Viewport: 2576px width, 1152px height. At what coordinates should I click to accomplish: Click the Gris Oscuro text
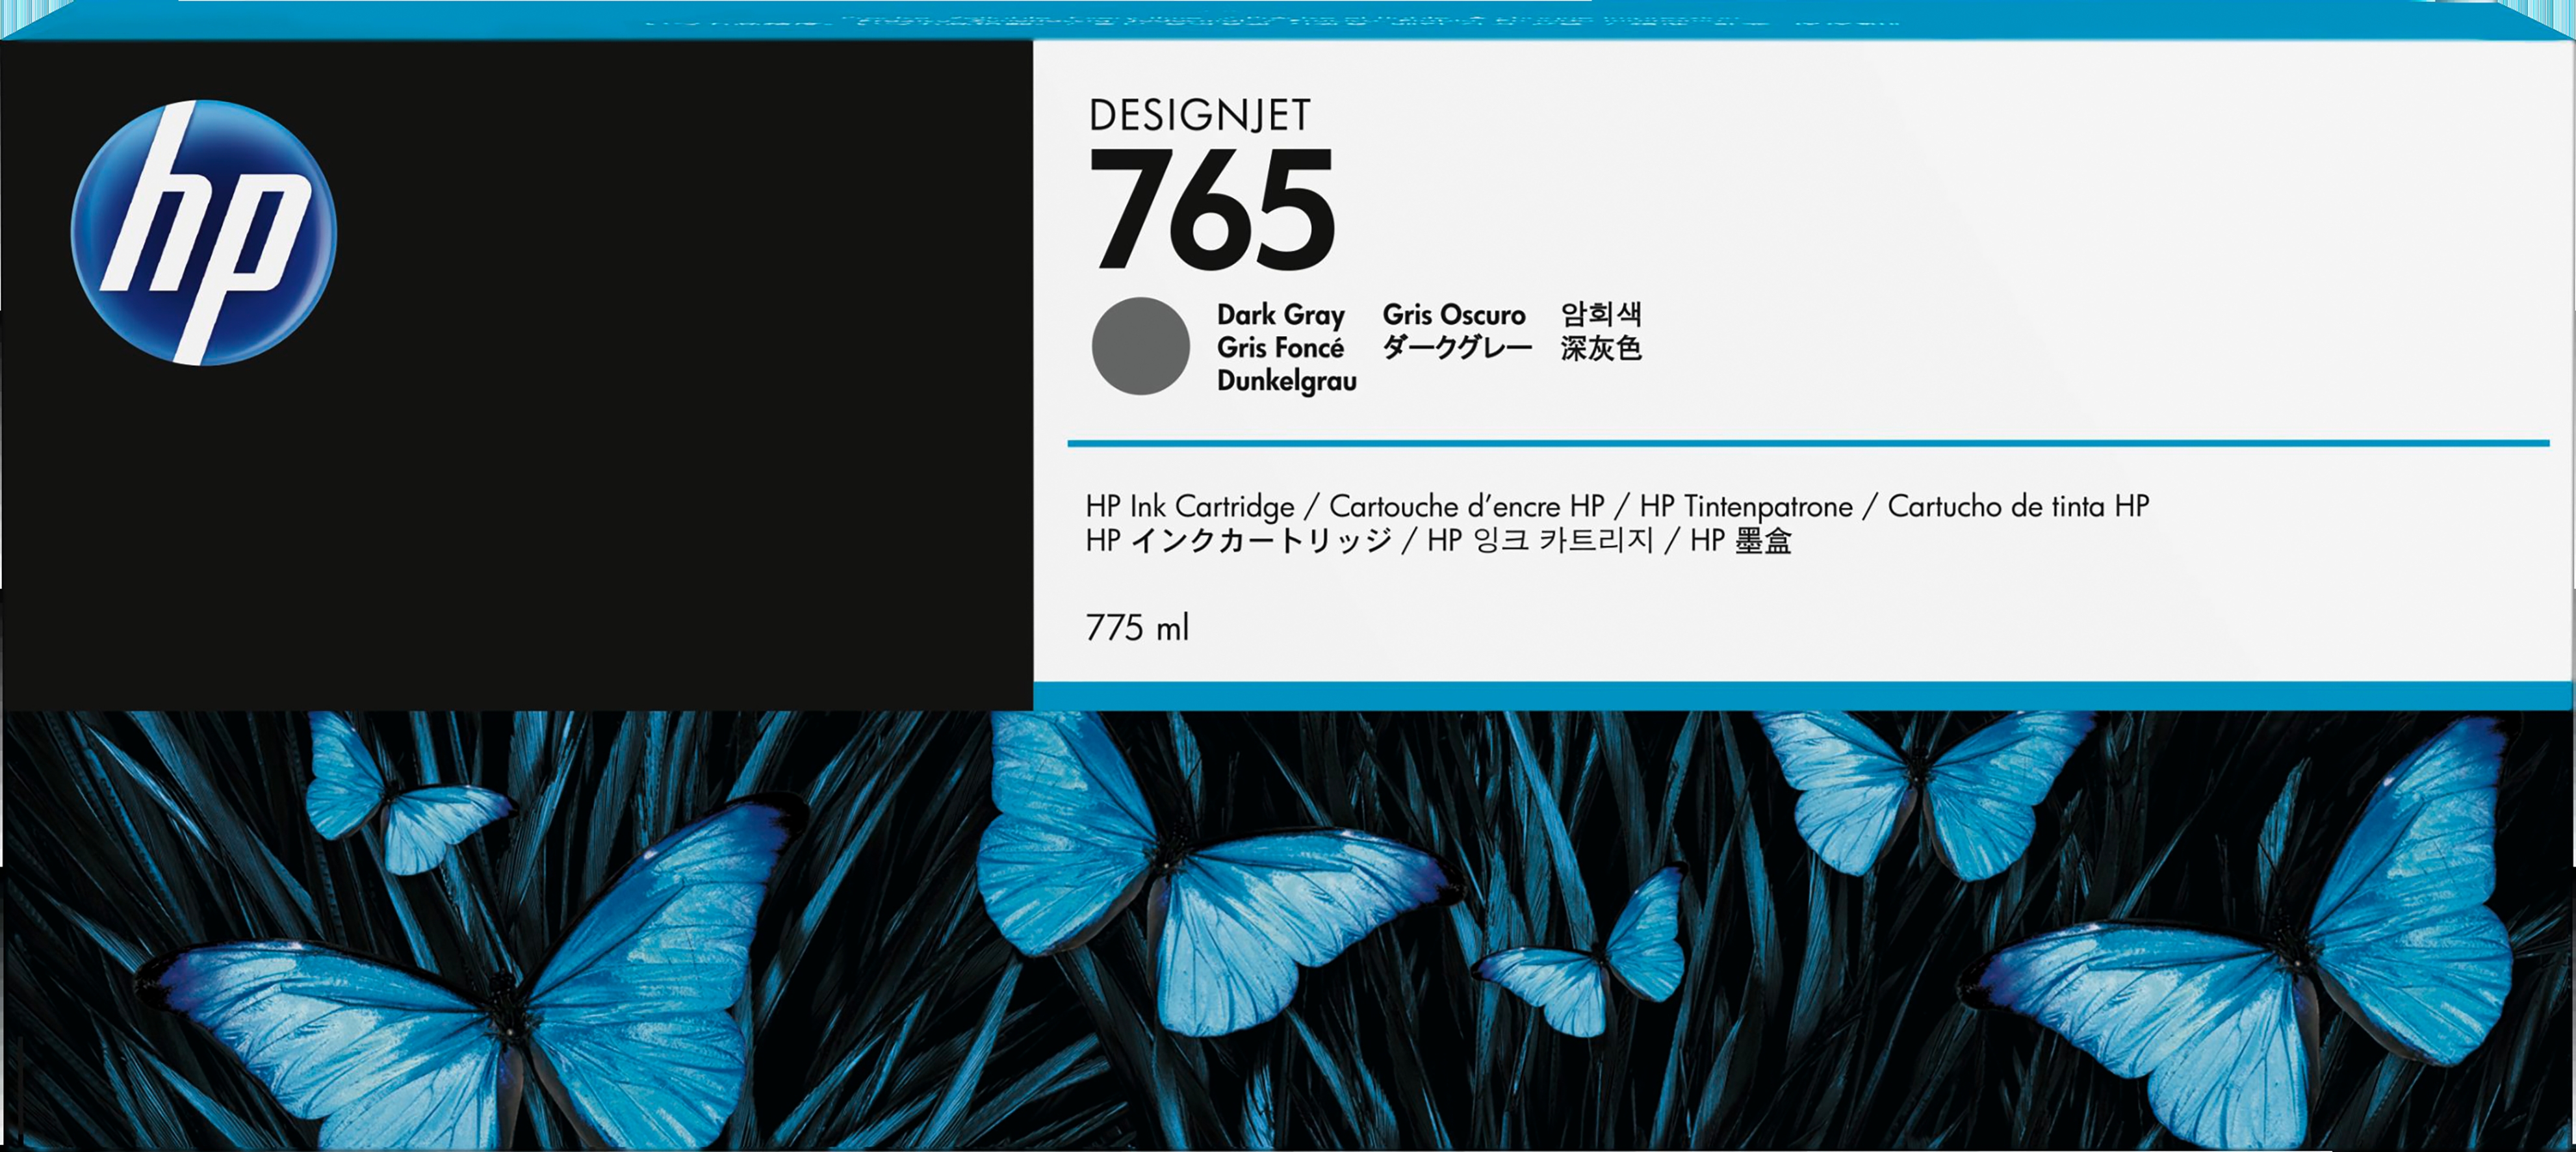(1453, 315)
